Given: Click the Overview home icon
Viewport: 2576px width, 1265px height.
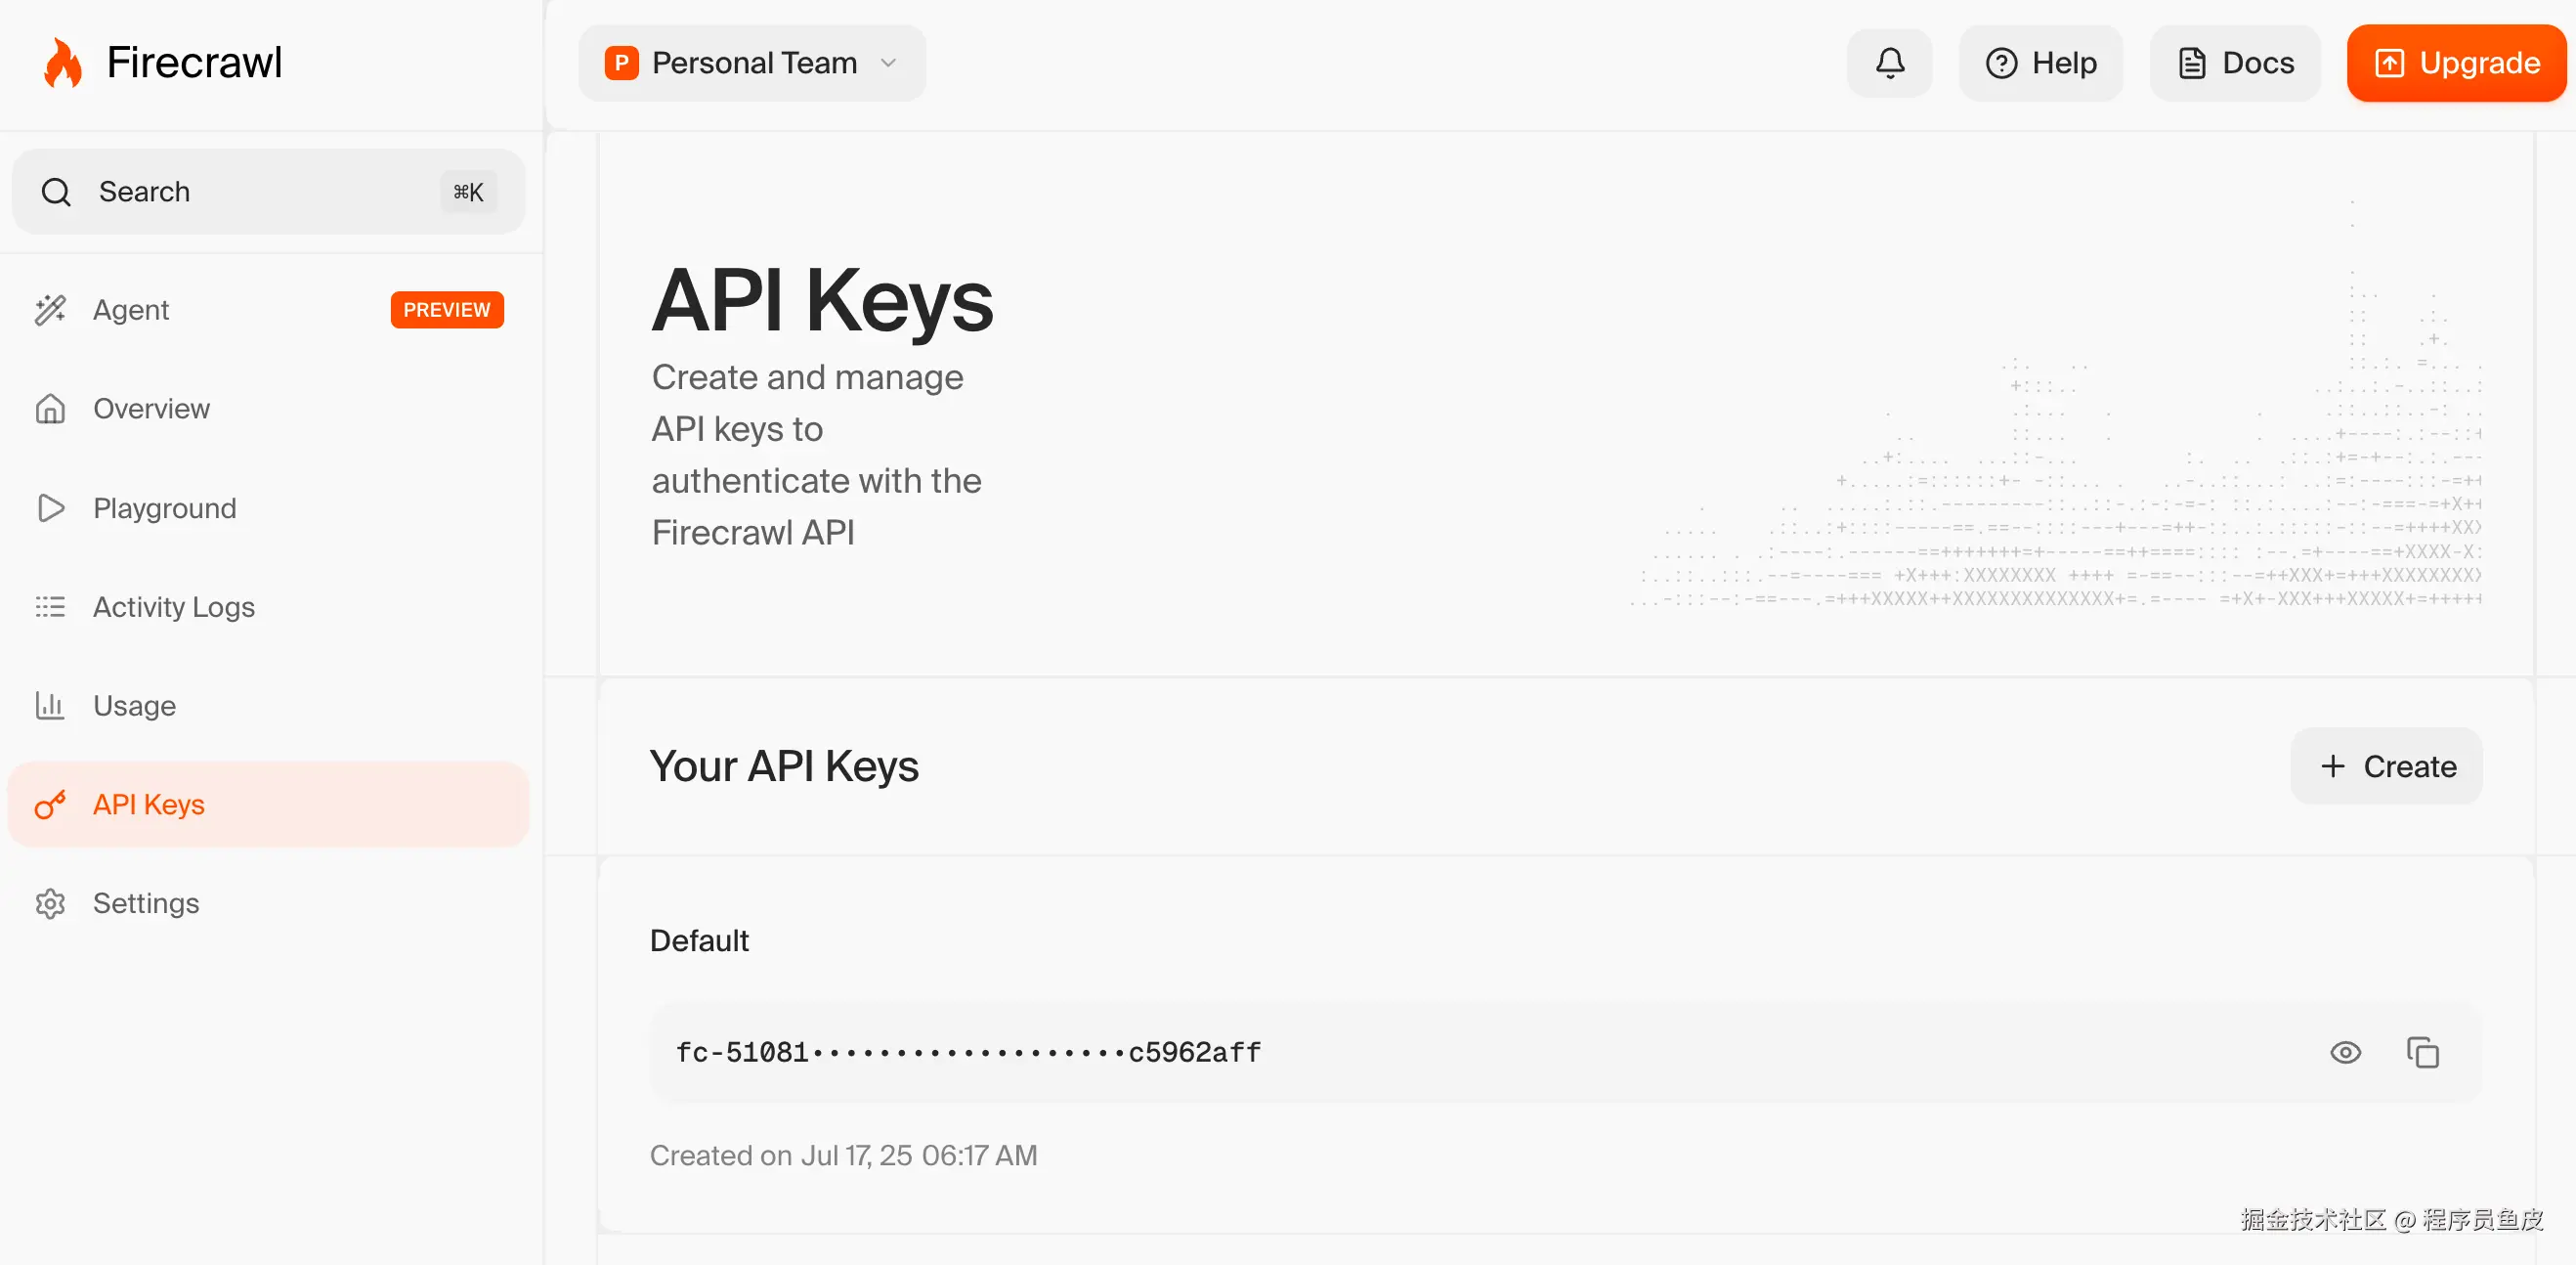Looking at the screenshot, I should coord(50,409).
